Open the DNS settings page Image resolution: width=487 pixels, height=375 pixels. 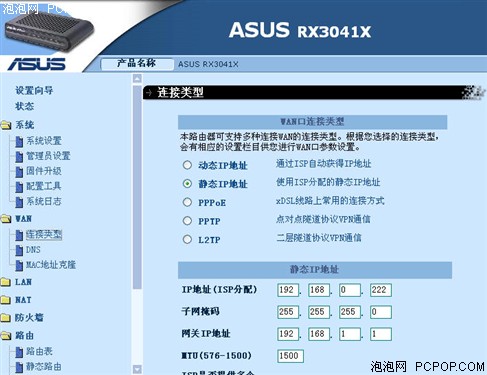tap(33, 250)
